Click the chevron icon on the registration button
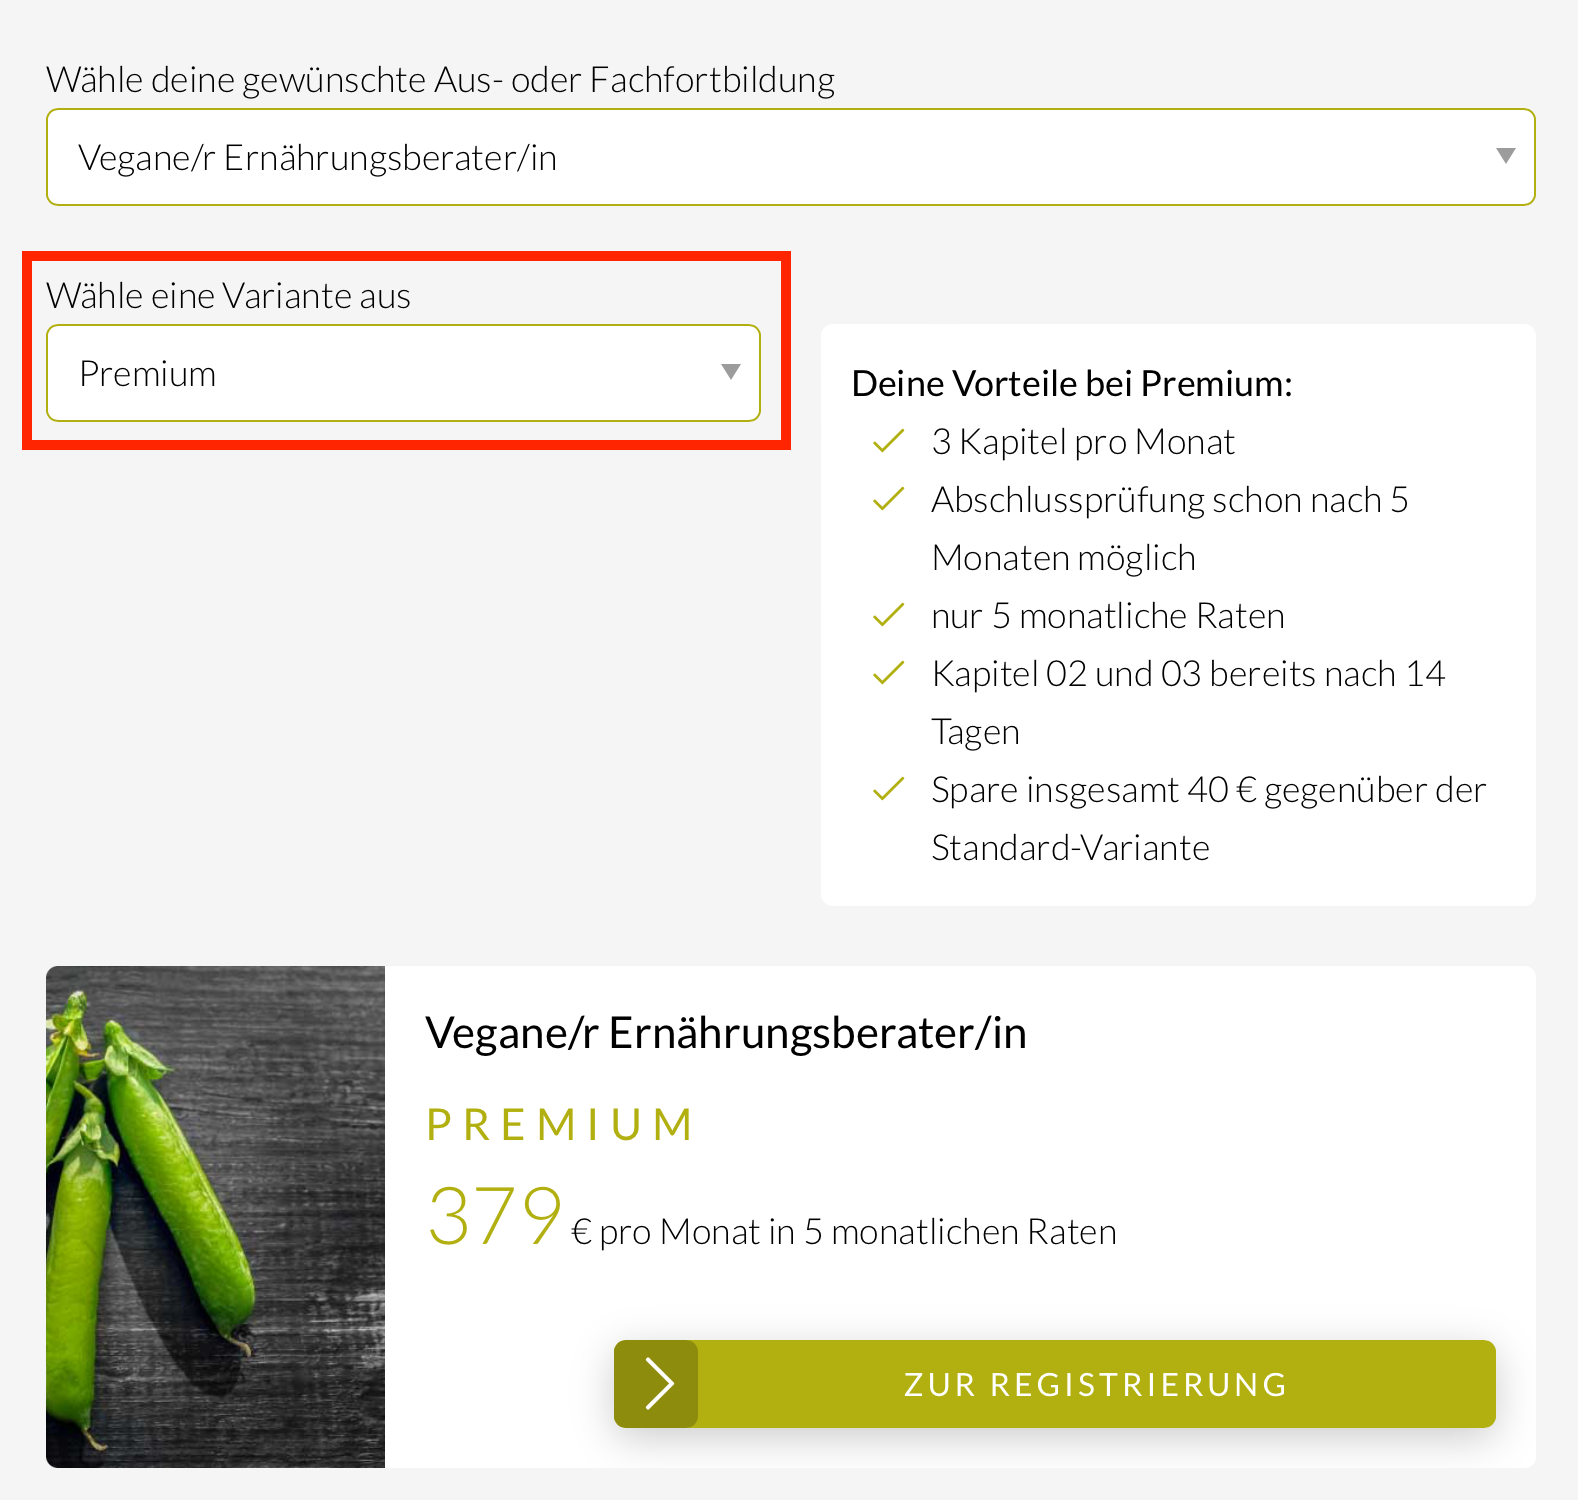This screenshot has width=1578, height=1500. (657, 1384)
